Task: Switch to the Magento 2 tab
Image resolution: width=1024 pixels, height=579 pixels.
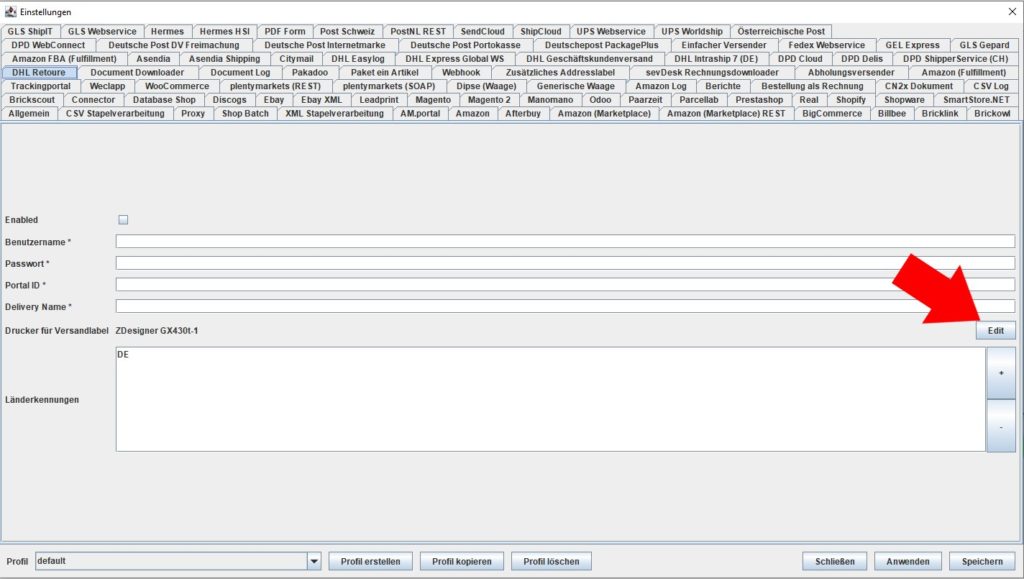Action: point(489,100)
